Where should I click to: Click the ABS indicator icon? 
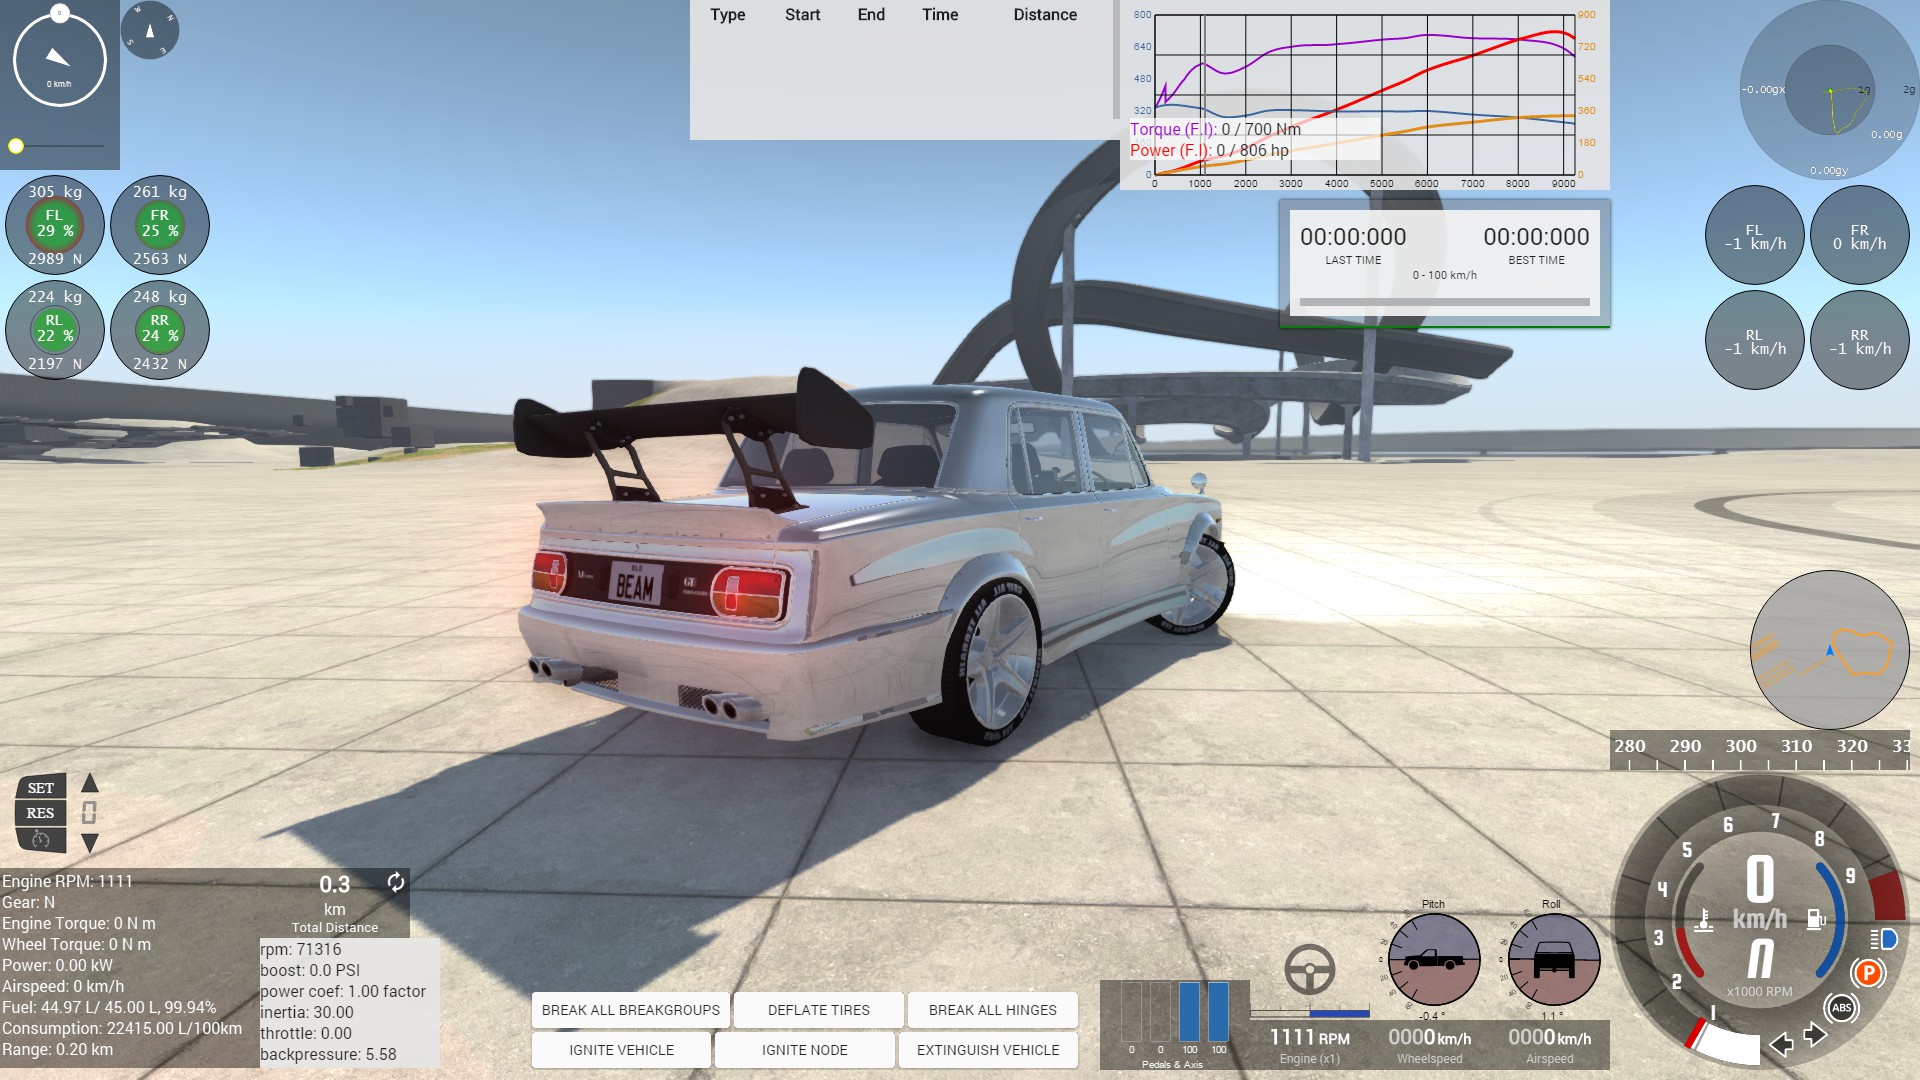(1841, 1008)
